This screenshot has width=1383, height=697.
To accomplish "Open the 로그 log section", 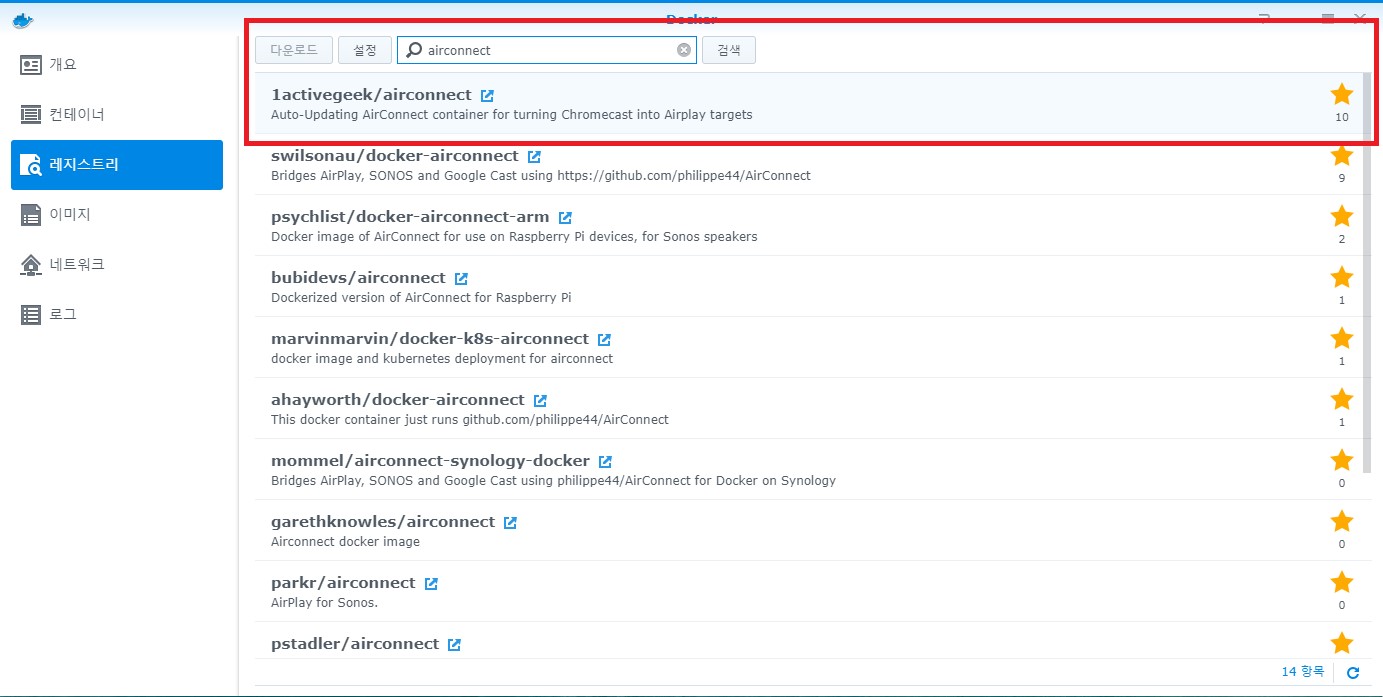I will pyautogui.click(x=117, y=315).
